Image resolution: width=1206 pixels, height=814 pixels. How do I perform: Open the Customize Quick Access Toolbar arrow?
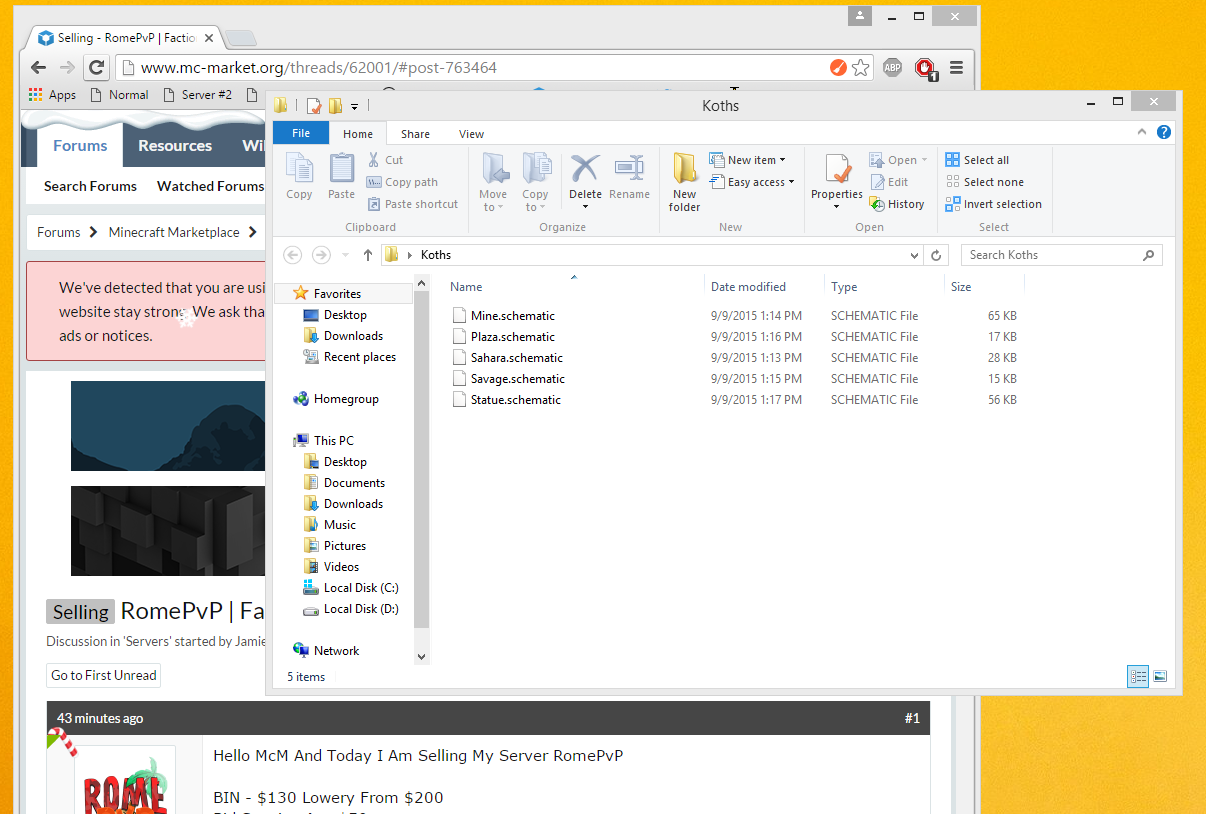354,106
